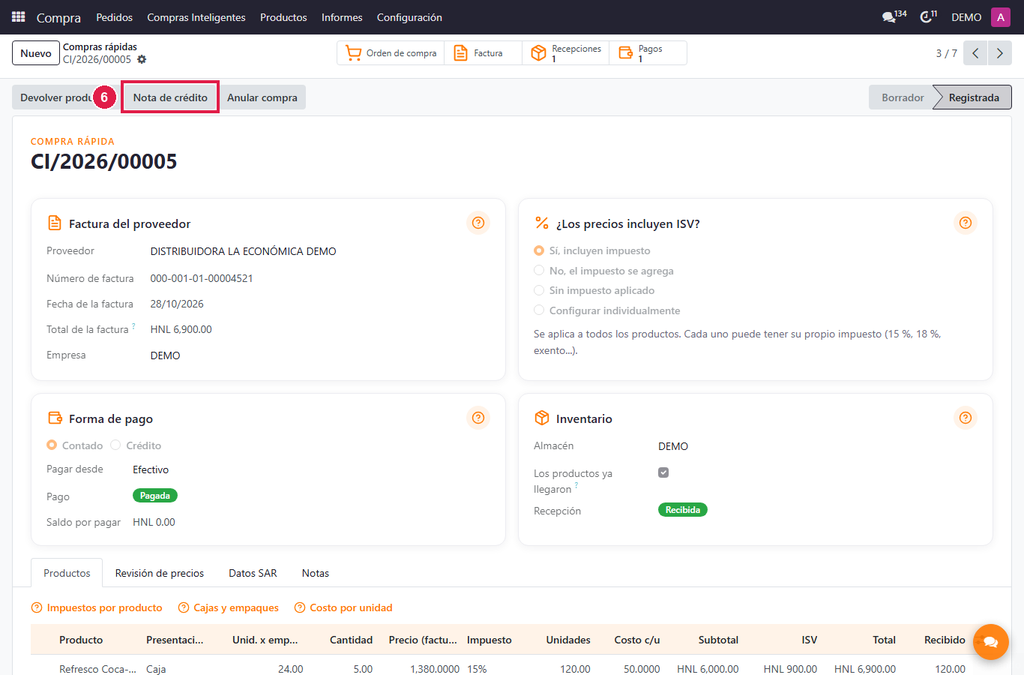
Task: Open help icon in Inventario card
Action: (965, 418)
